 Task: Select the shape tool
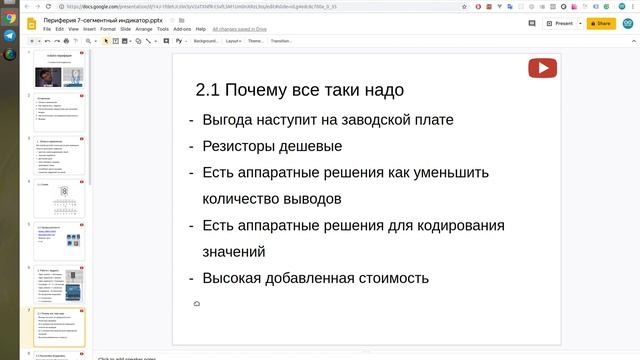[x=138, y=41]
